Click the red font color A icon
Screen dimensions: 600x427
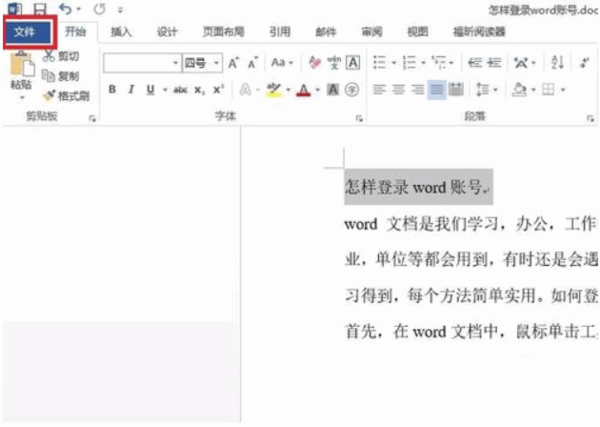pyautogui.click(x=303, y=90)
